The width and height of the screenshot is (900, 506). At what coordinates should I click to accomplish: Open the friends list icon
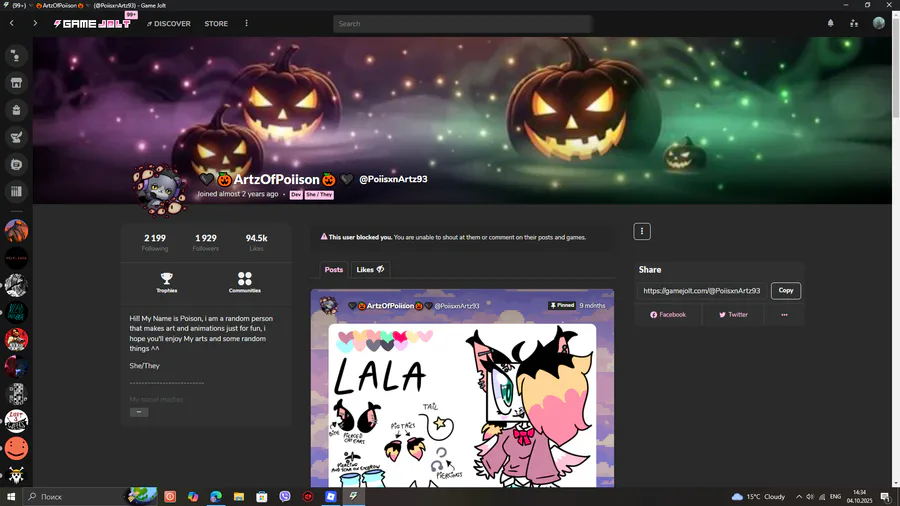click(x=854, y=24)
